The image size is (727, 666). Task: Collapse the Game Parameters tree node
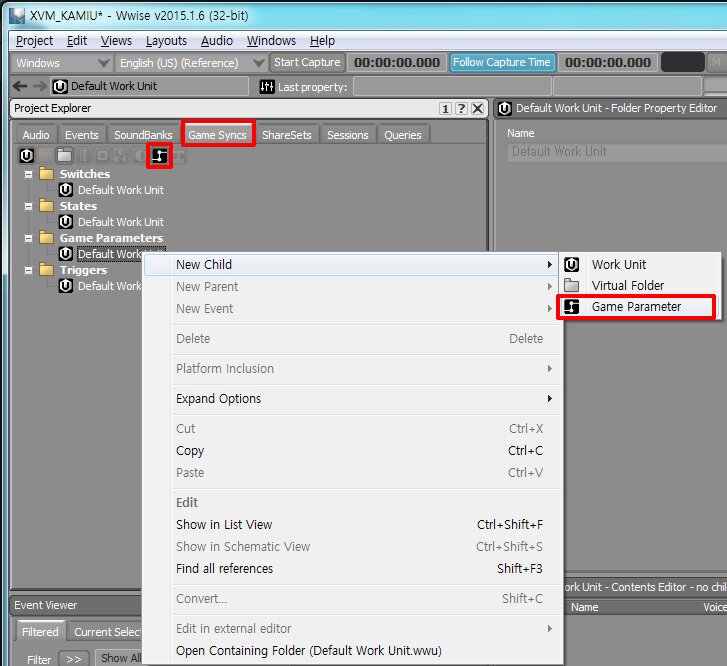coord(28,238)
